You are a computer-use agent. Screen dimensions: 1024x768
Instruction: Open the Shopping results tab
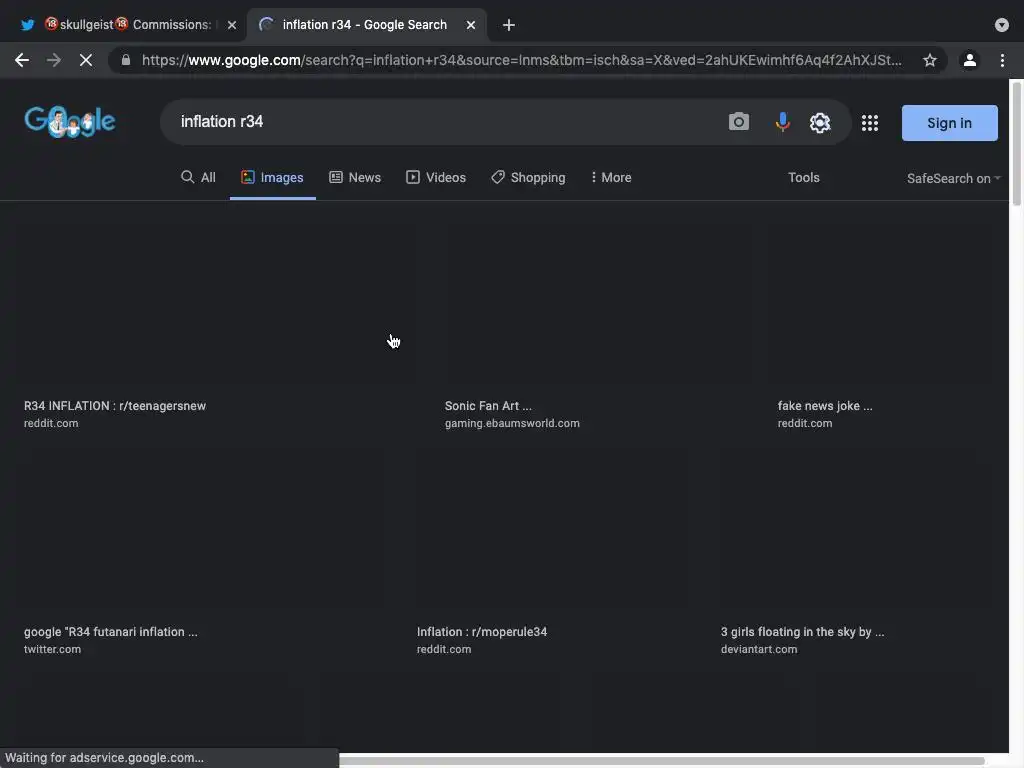pos(528,178)
